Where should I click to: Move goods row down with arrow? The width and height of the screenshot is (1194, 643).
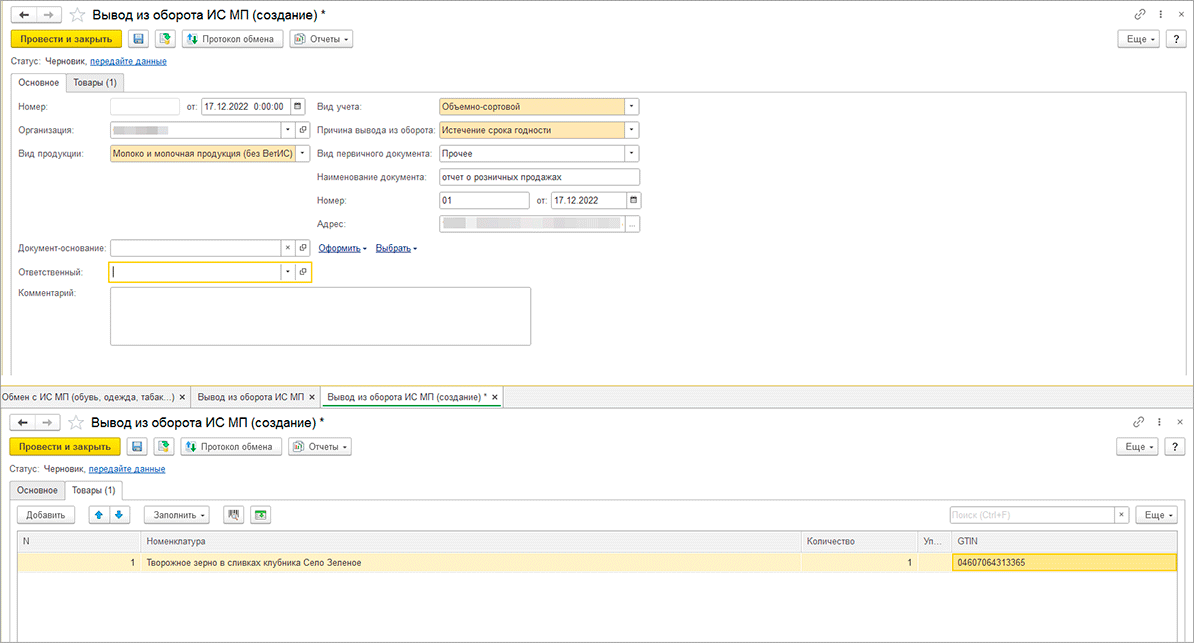(x=120, y=515)
